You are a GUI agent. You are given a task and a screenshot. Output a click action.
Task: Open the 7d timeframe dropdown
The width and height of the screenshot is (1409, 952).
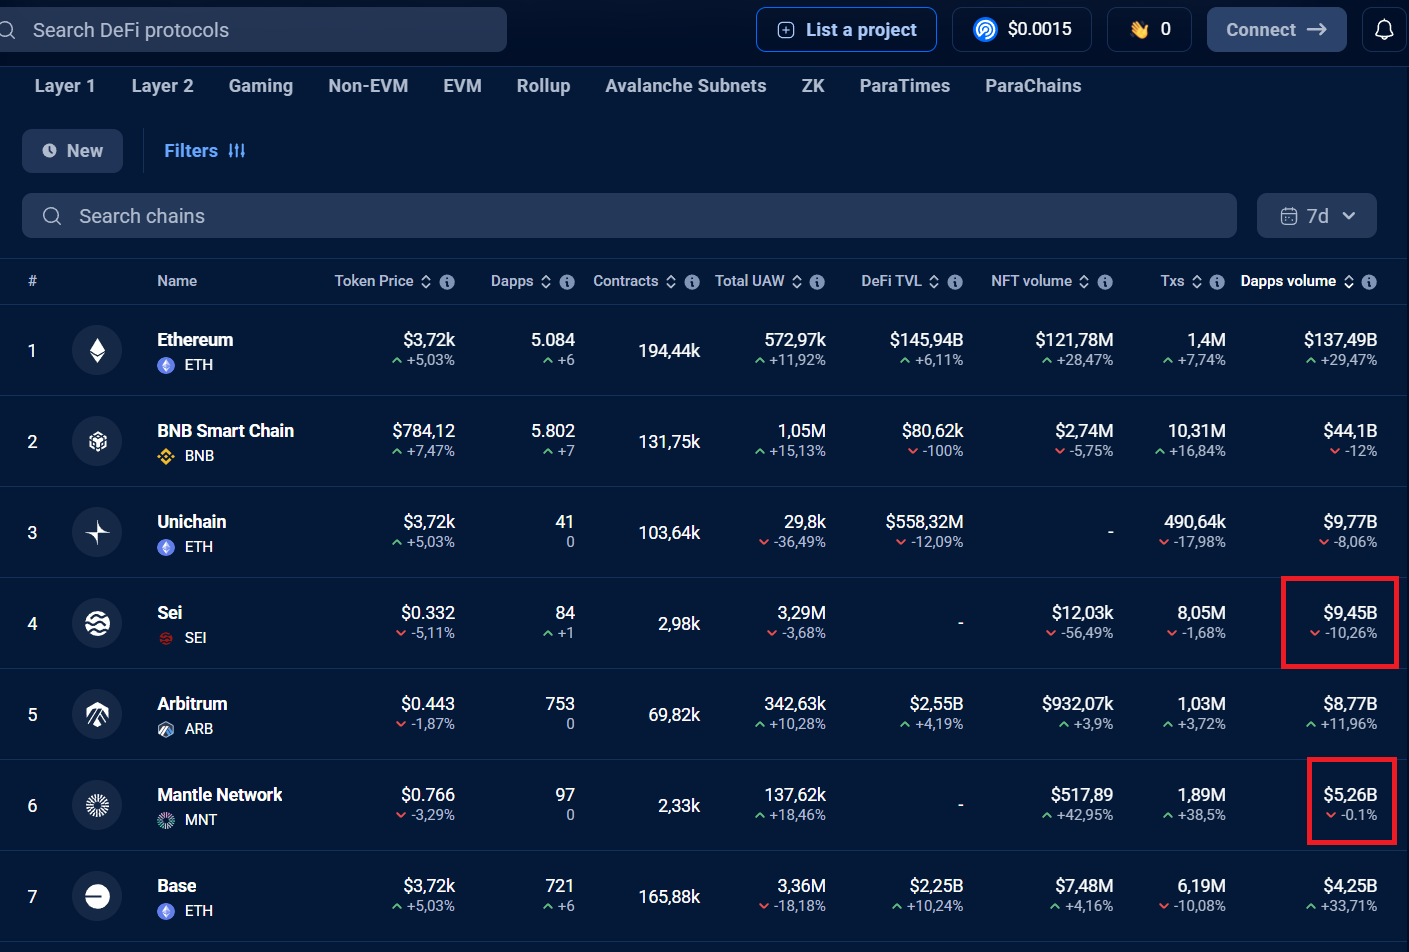click(x=1317, y=215)
